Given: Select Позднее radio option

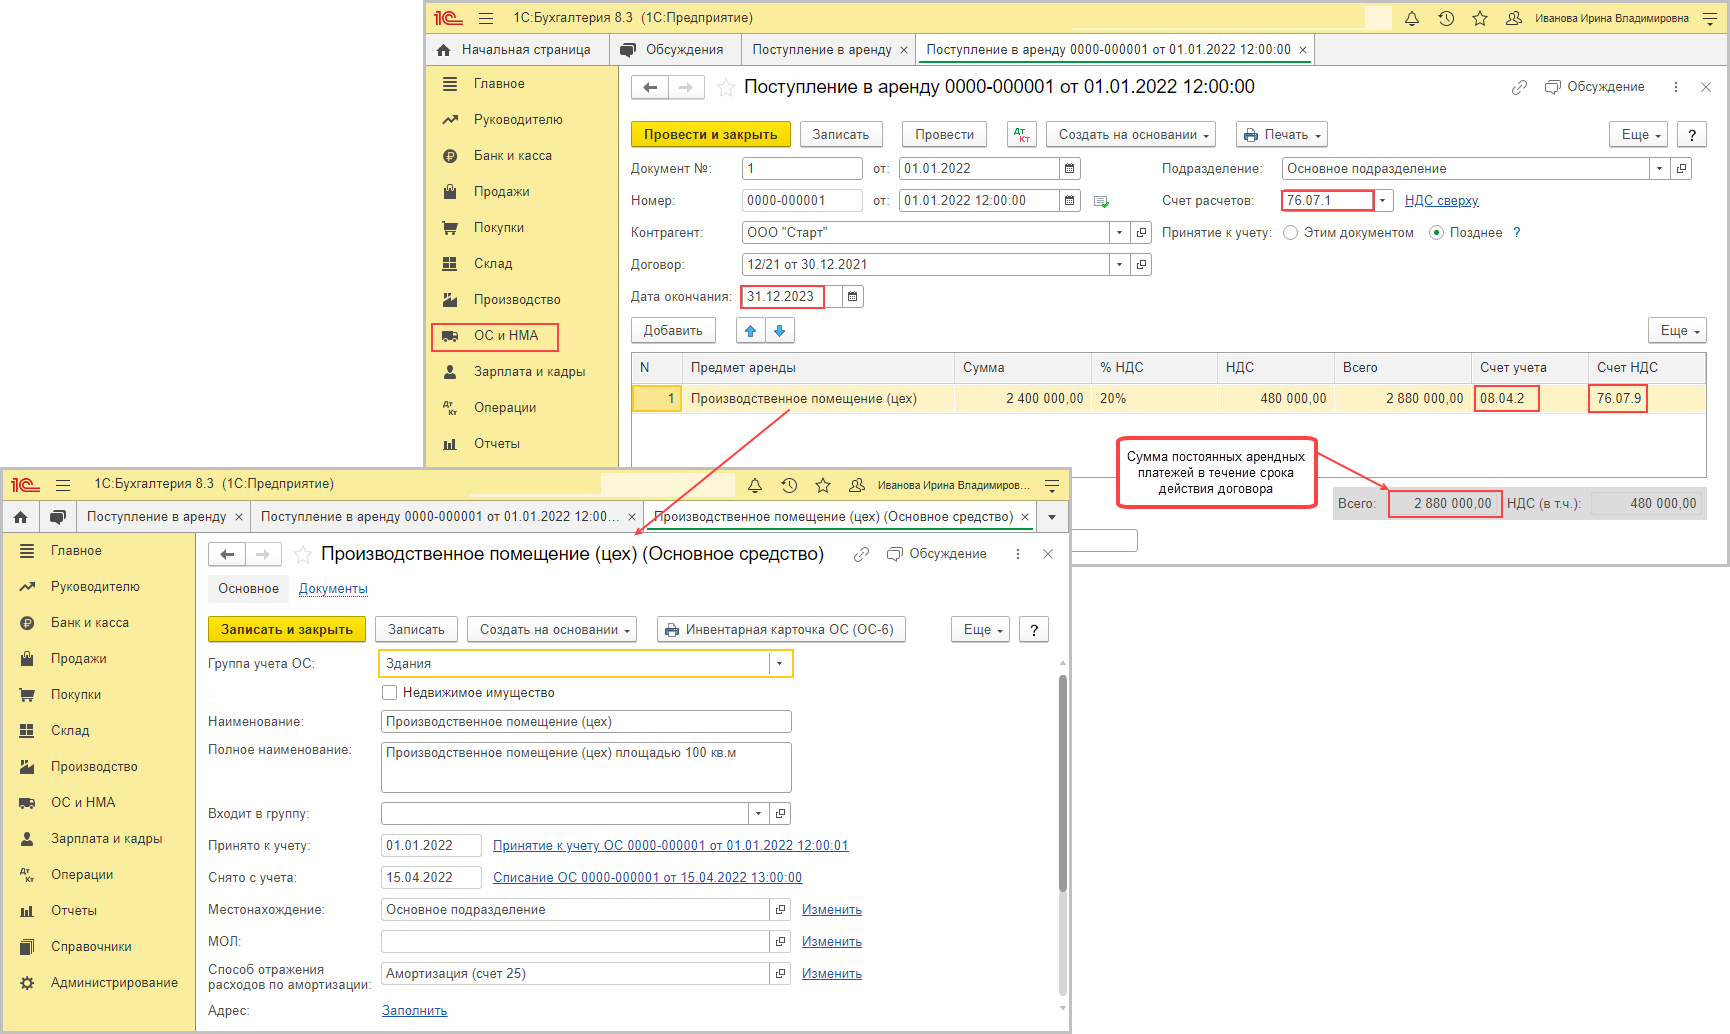Looking at the screenshot, I should tap(1437, 233).
